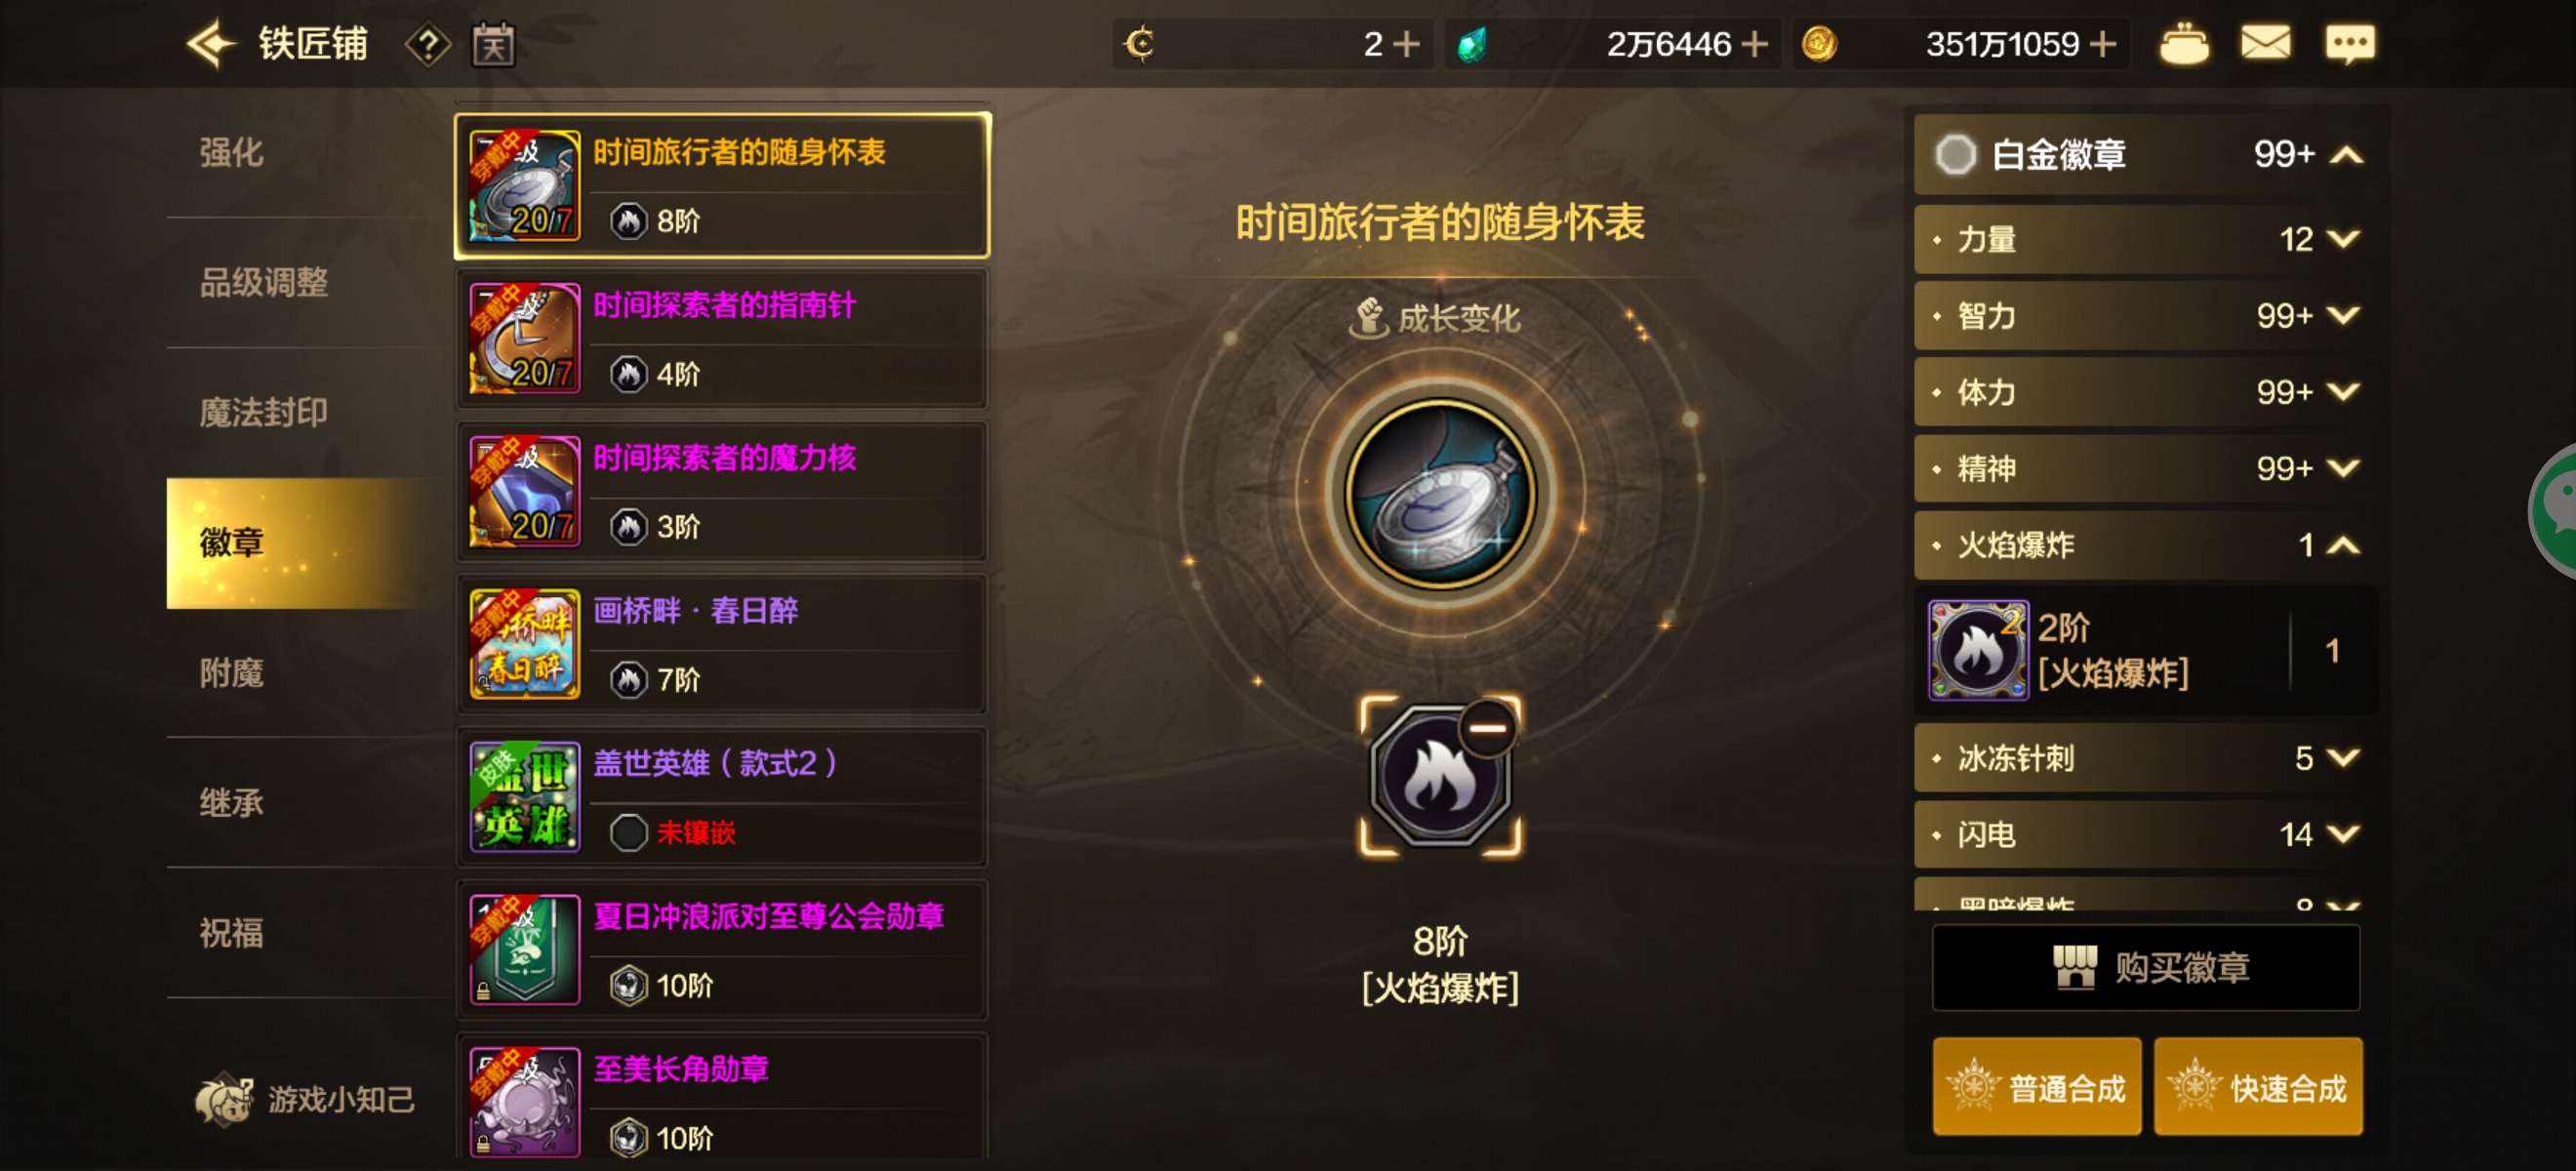The height and width of the screenshot is (1171, 2576).
Task: Add gems using the plus beside 2万6446
Action: [1753, 44]
